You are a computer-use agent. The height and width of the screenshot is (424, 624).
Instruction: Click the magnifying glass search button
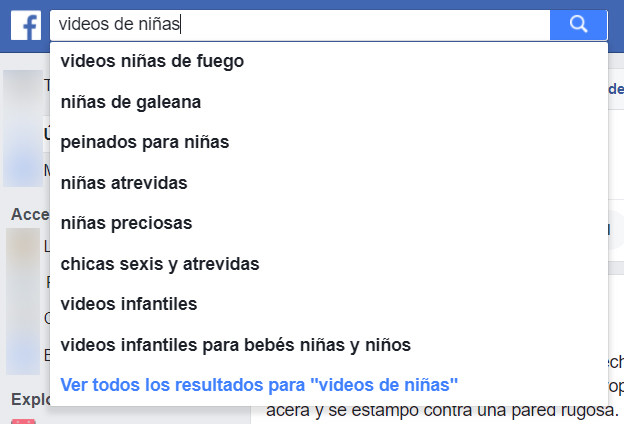tap(578, 25)
